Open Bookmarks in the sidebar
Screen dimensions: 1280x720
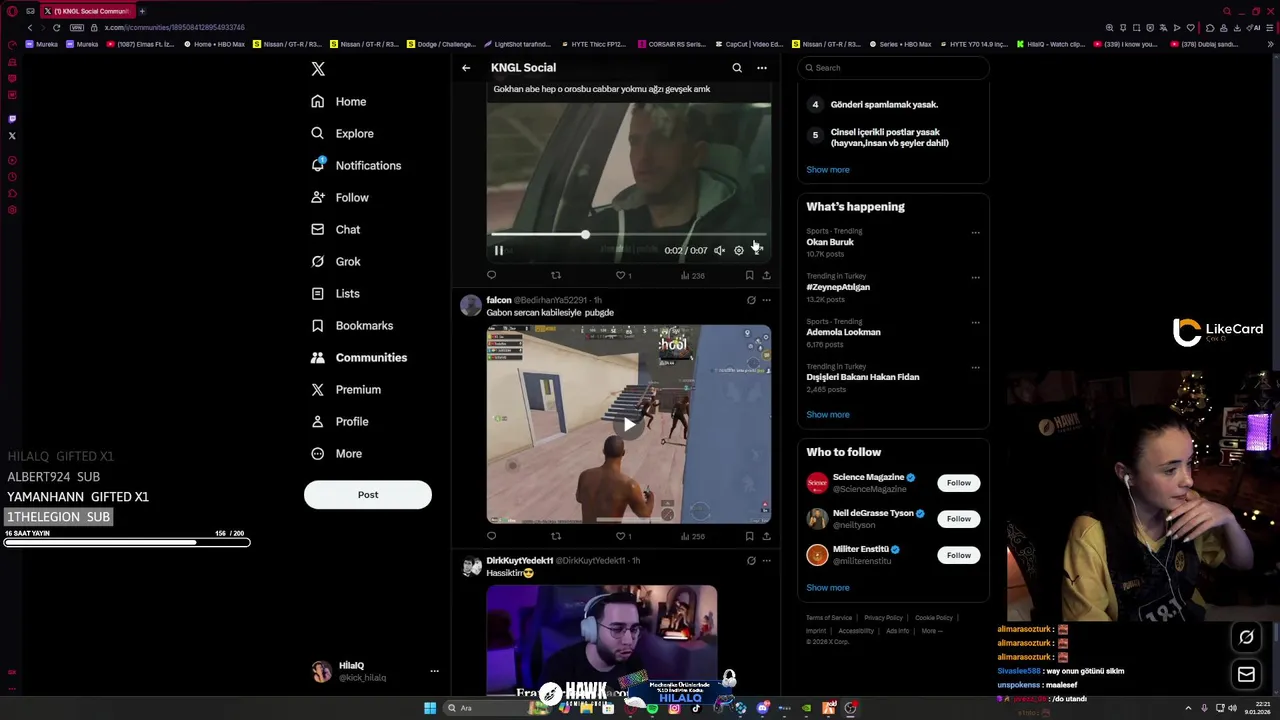351,326
